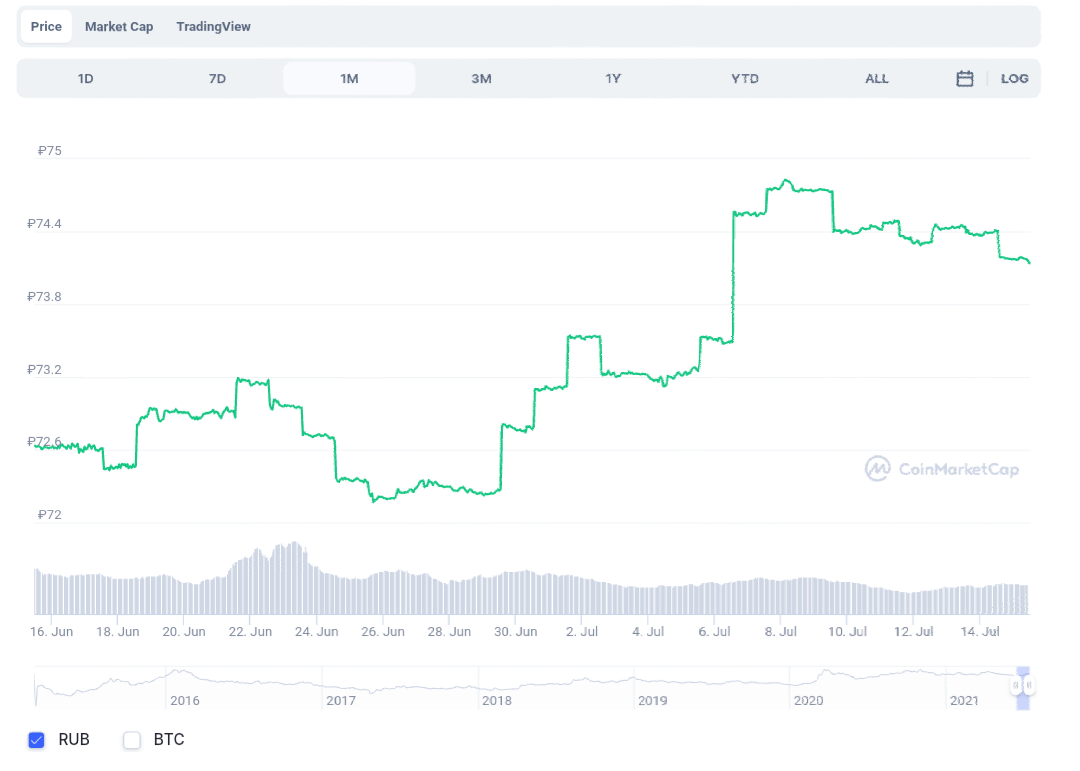Select the ALL timeframe

tap(876, 78)
